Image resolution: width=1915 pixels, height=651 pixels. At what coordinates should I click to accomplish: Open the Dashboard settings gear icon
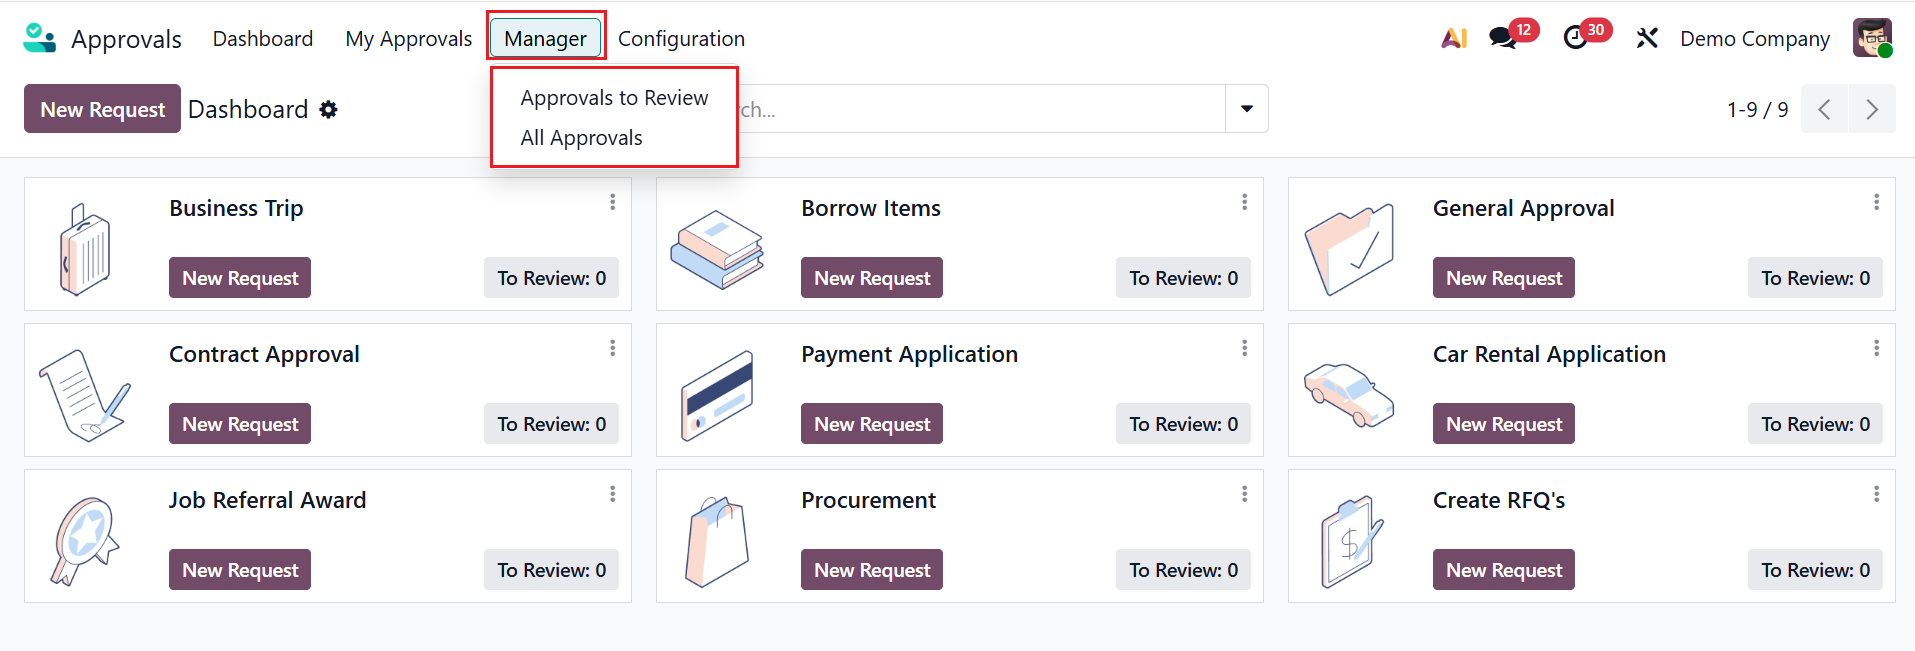tap(329, 109)
